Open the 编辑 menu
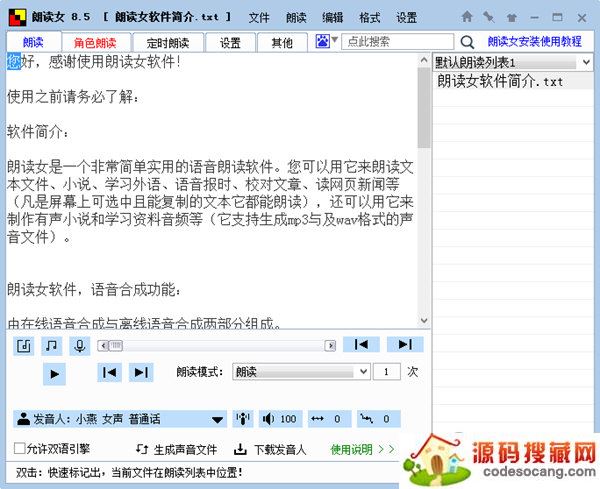The width and height of the screenshot is (600, 489). [x=333, y=18]
